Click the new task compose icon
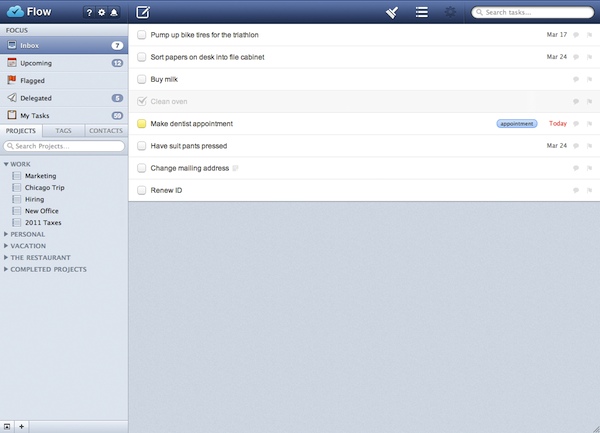This screenshot has height=433, width=600. point(143,12)
